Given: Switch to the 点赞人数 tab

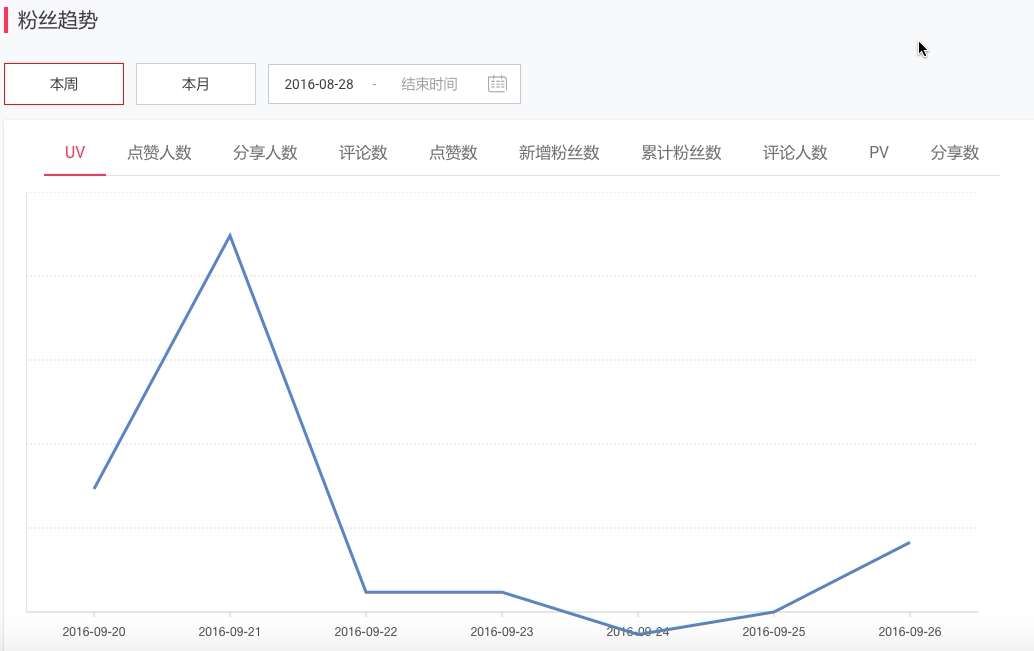Looking at the screenshot, I should 159,153.
